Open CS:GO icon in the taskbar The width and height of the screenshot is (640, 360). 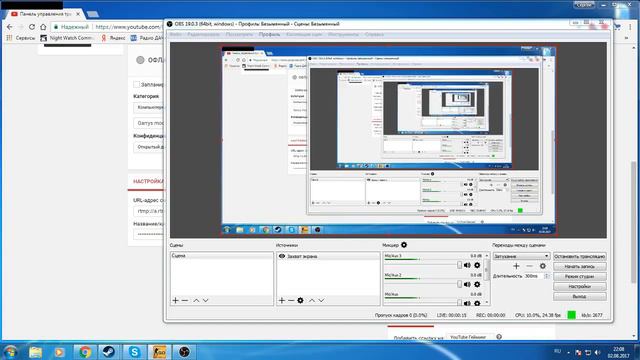point(159,352)
